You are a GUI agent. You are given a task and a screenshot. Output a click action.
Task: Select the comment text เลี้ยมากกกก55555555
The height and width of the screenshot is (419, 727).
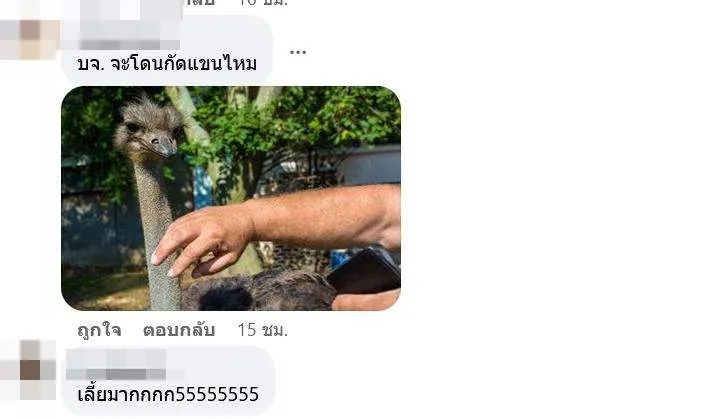[x=168, y=394]
